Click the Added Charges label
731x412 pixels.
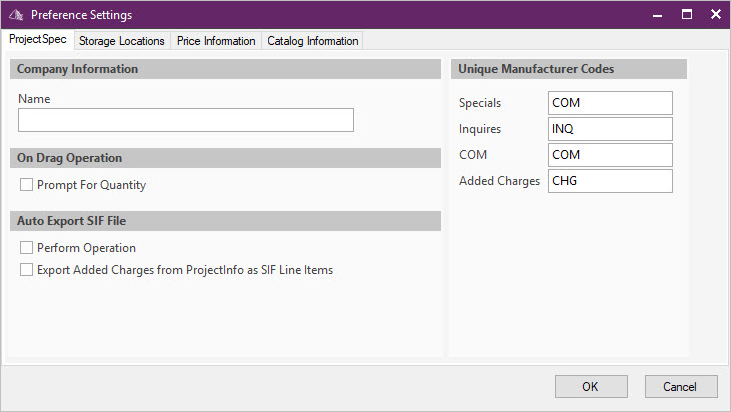point(499,181)
